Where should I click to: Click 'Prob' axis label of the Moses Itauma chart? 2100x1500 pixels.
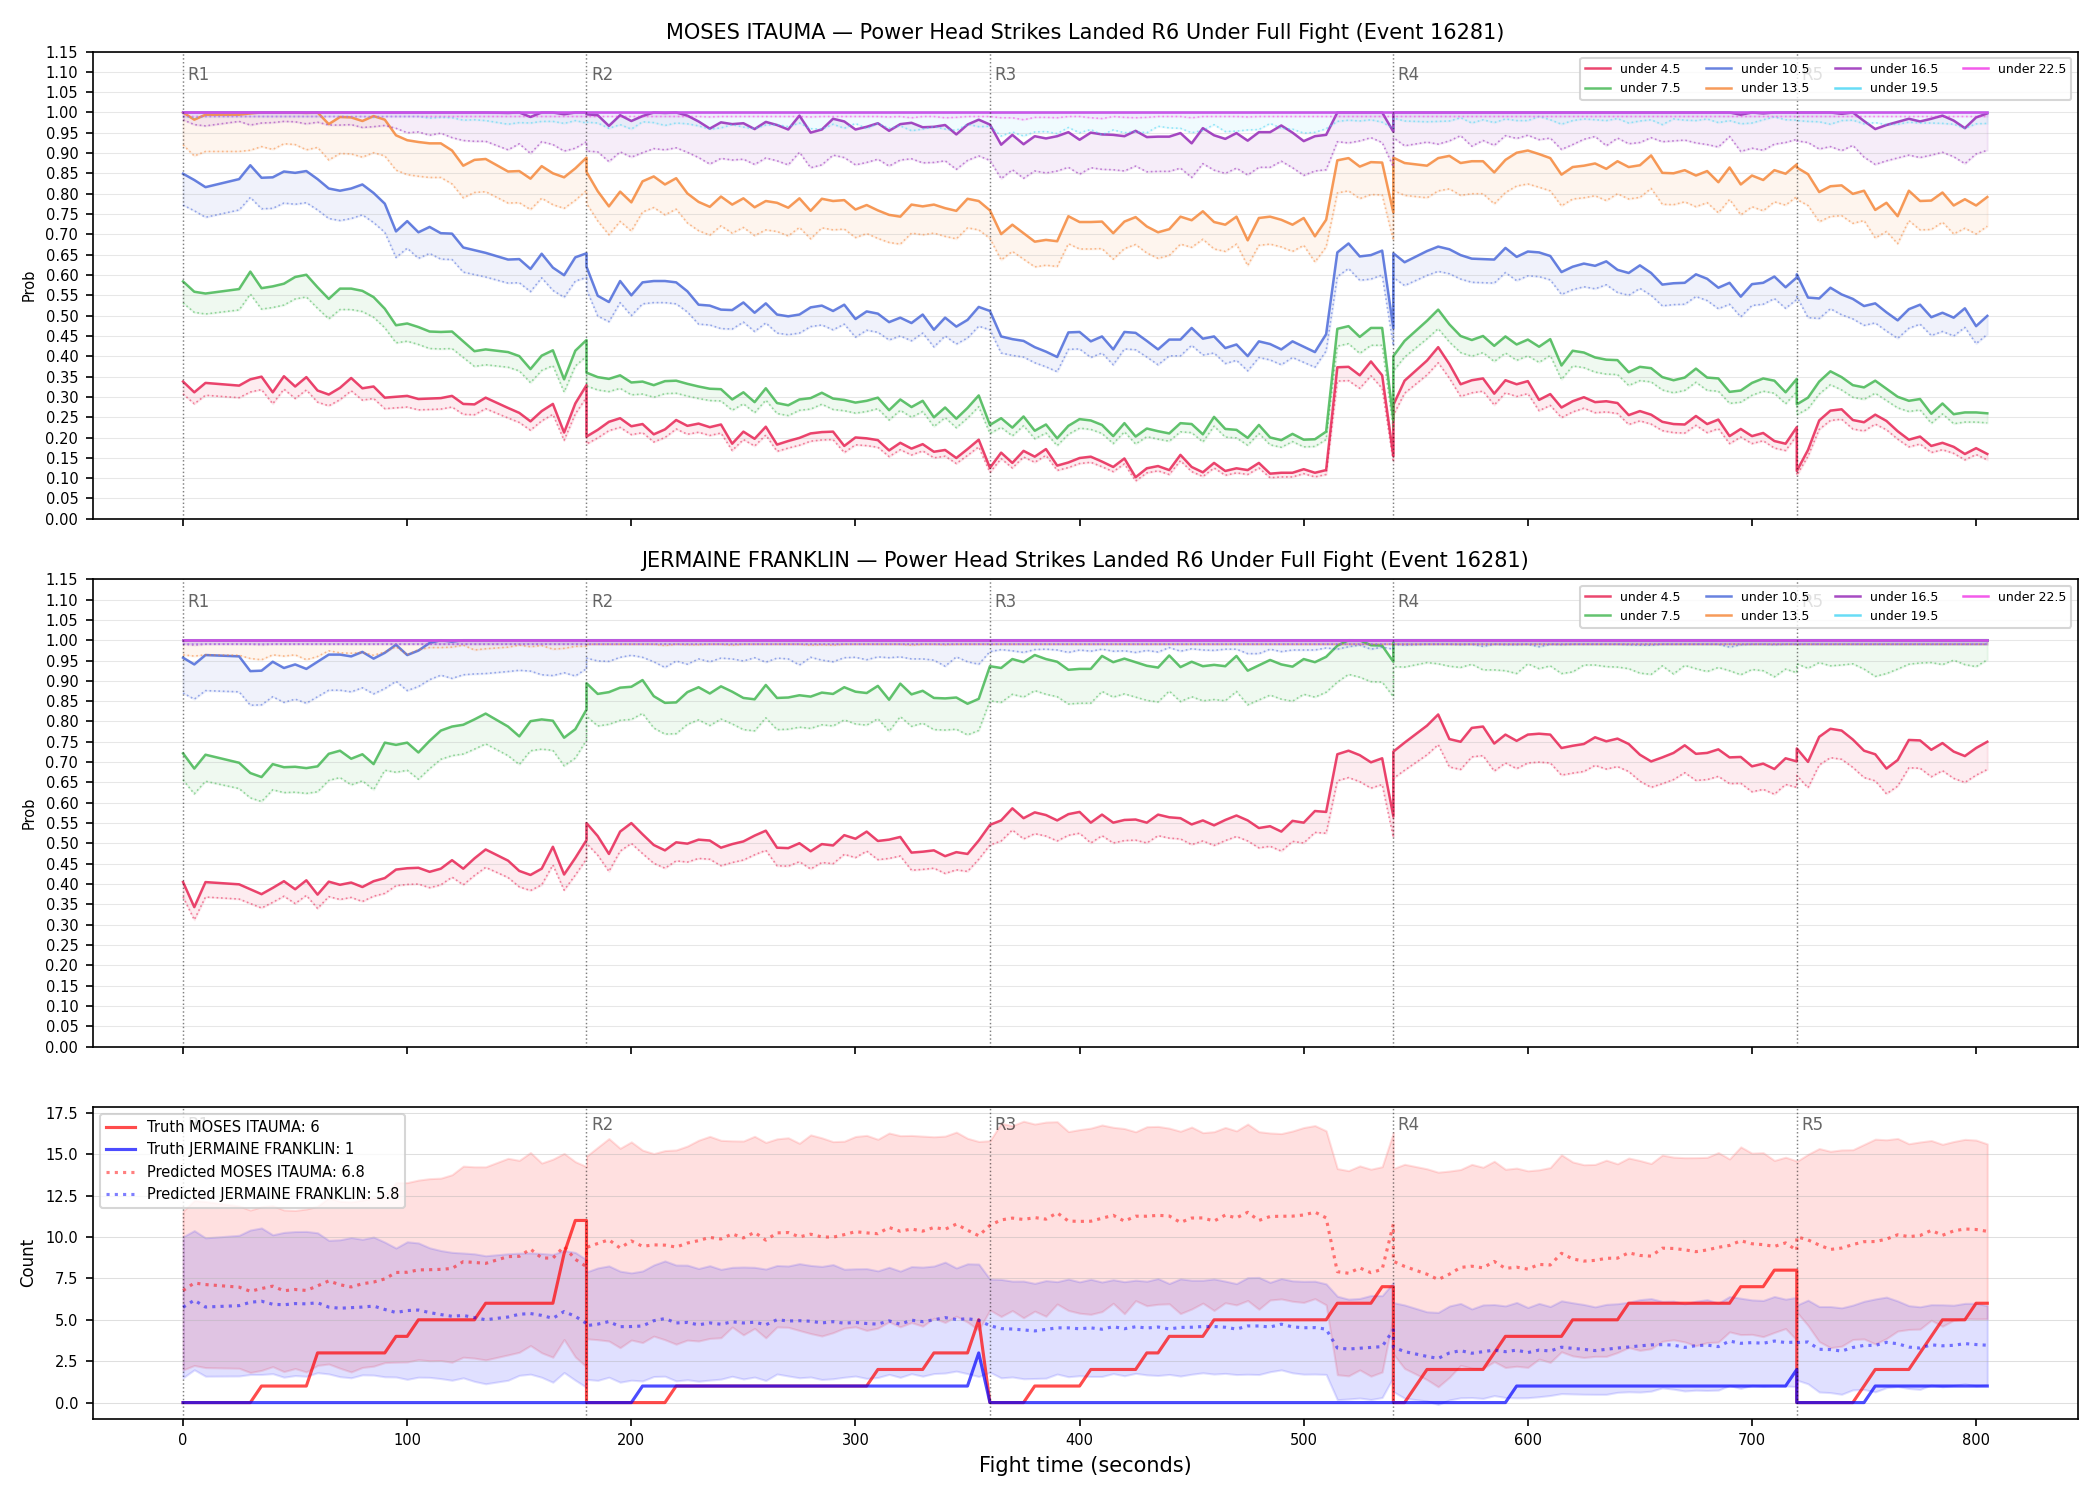[28, 286]
